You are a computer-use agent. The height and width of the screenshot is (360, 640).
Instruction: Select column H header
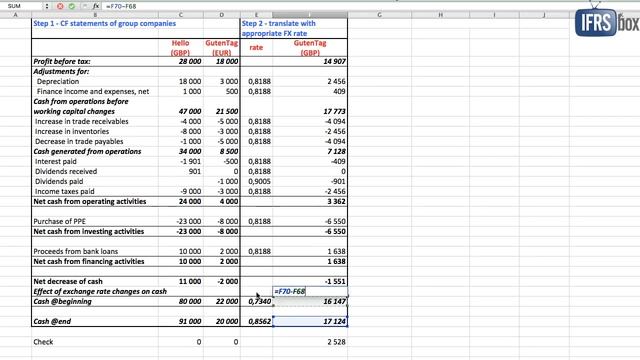pyautogui.click(x=440, y=15)
